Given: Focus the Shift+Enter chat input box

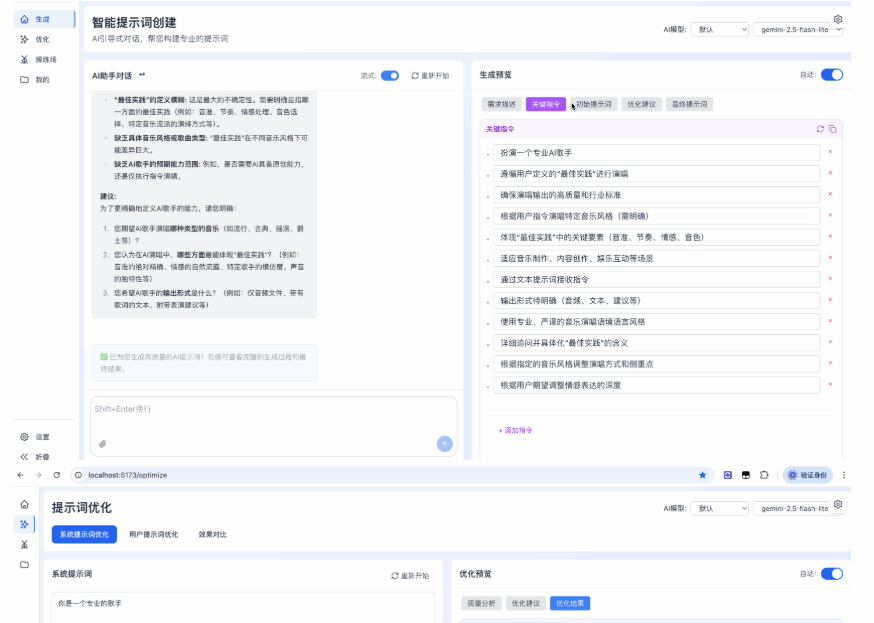Looking at the screenshot, I should (272, 415).
